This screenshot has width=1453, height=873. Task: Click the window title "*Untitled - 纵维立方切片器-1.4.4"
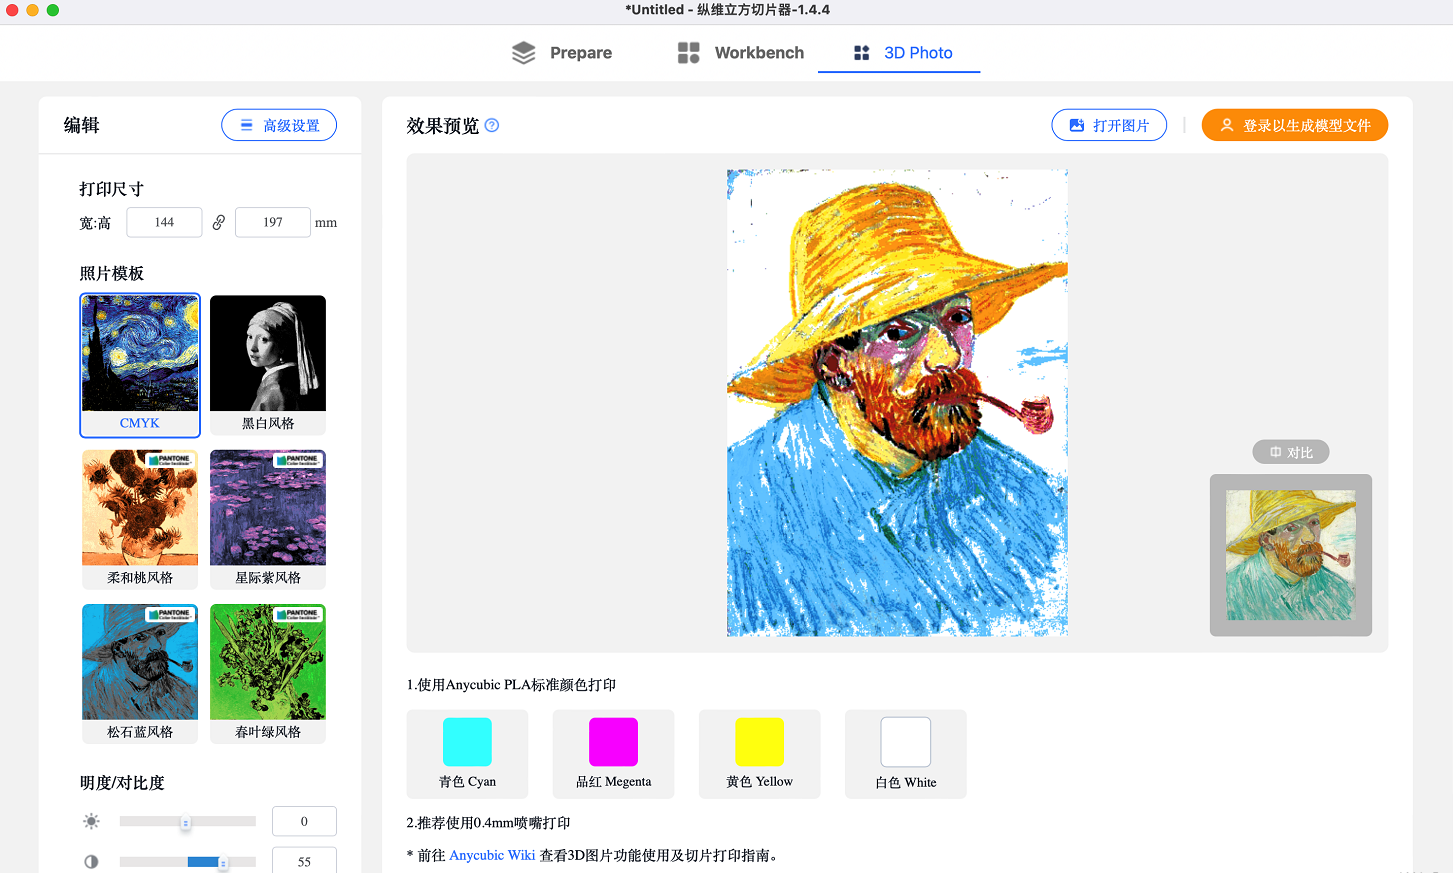pos(727,10)
